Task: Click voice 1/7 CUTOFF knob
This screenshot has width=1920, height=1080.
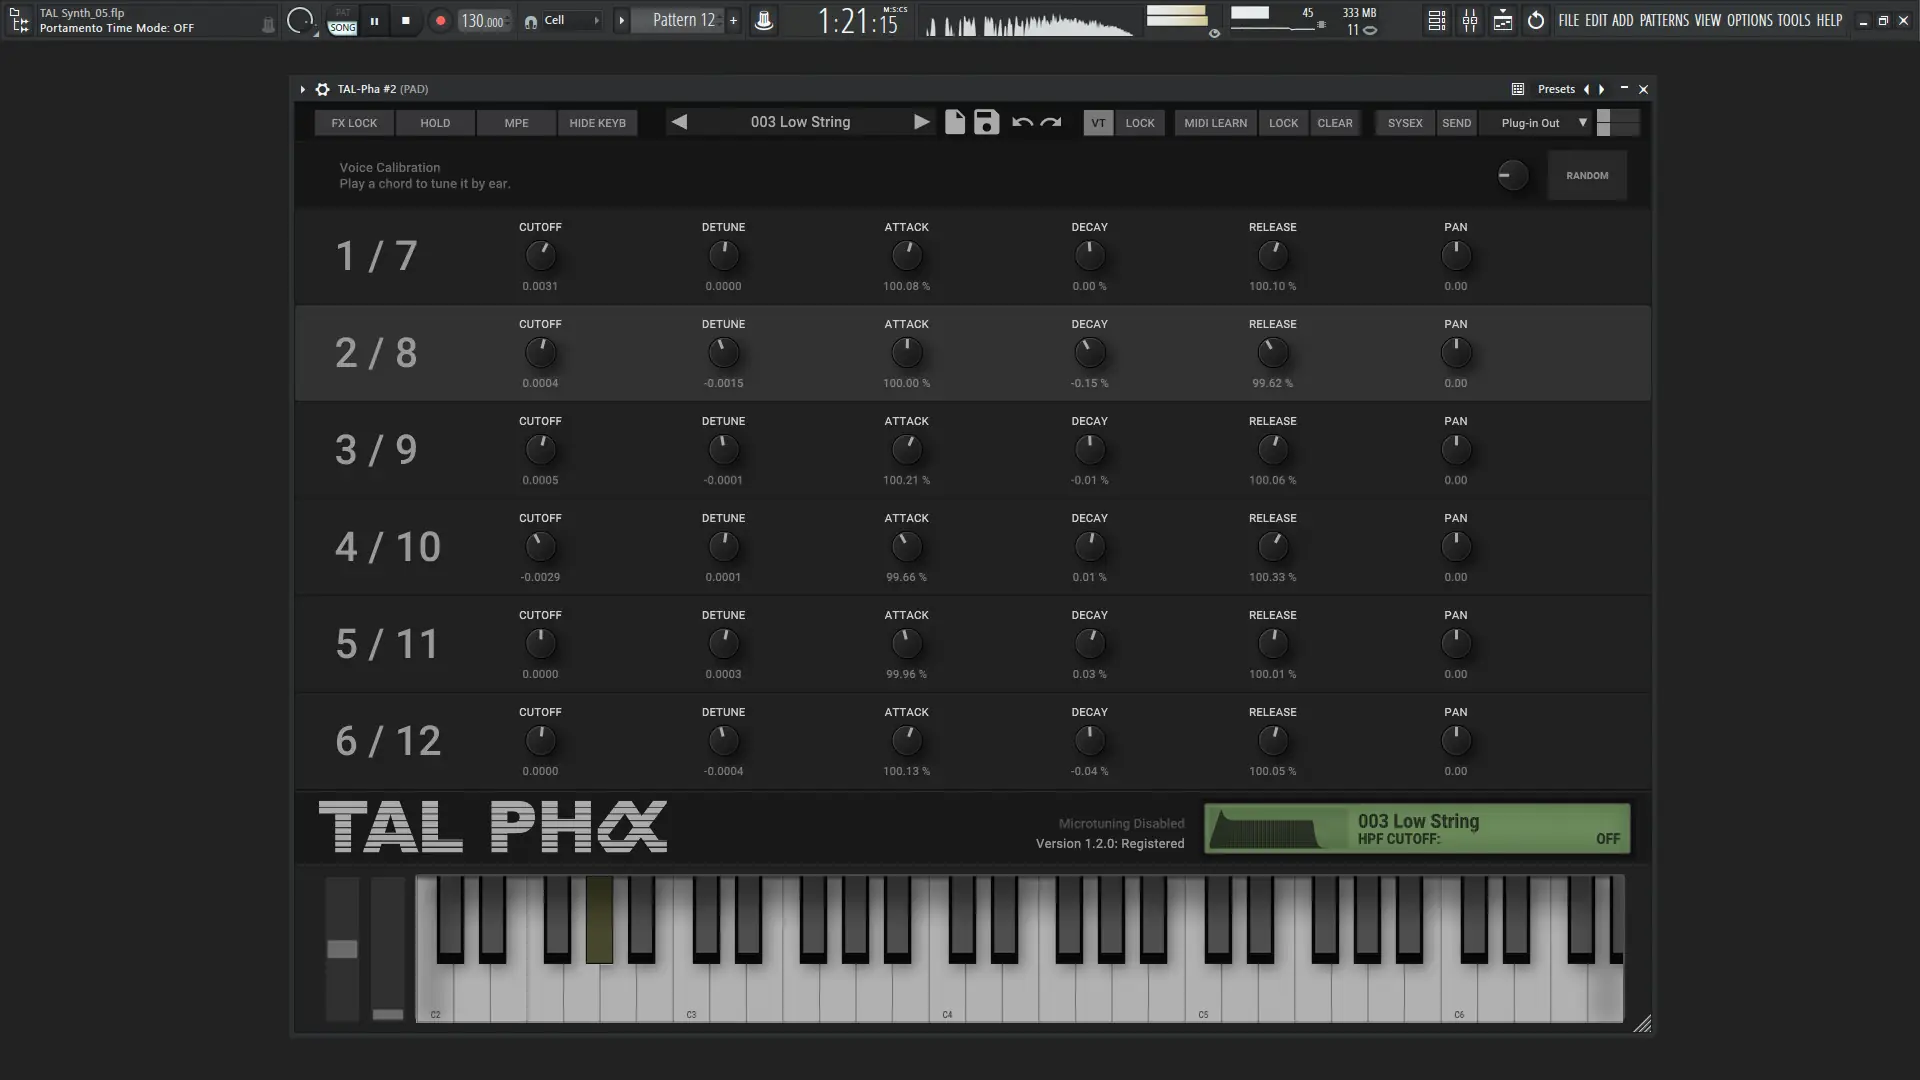Action: click(x=540, y=256)
